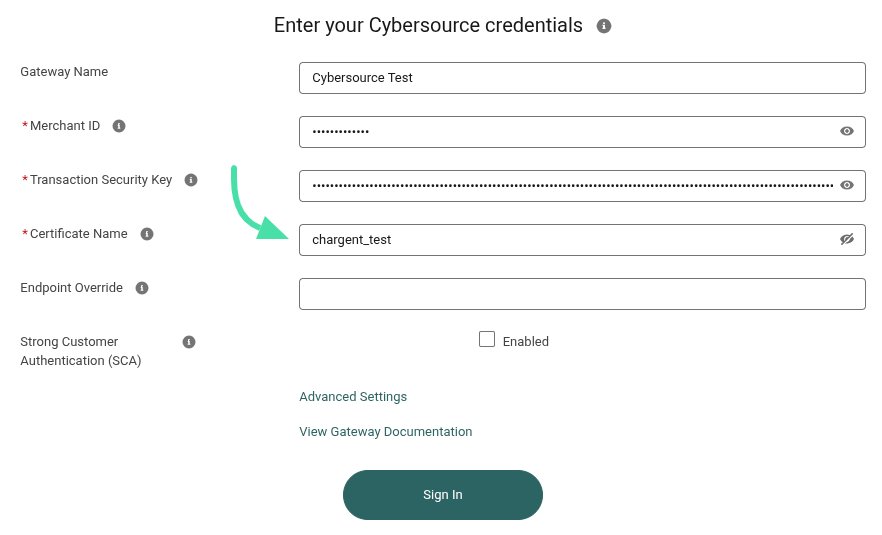Click the Certificate Name info icon
Screen dimensions: 882x535
pyautogui.click(x=147, y=234)
